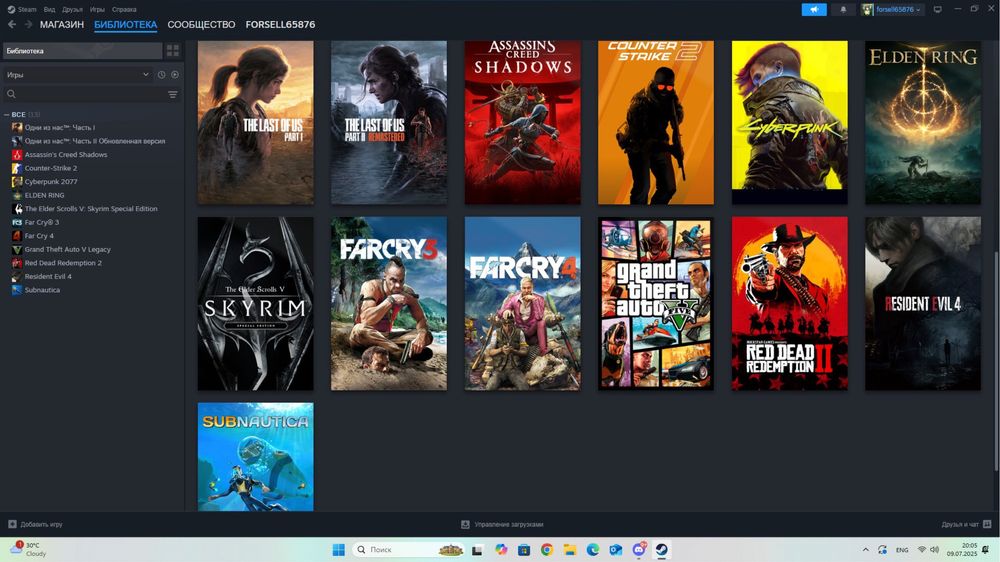
Task: Toggle the library grid view icon
Action: (x=173, y=50)
